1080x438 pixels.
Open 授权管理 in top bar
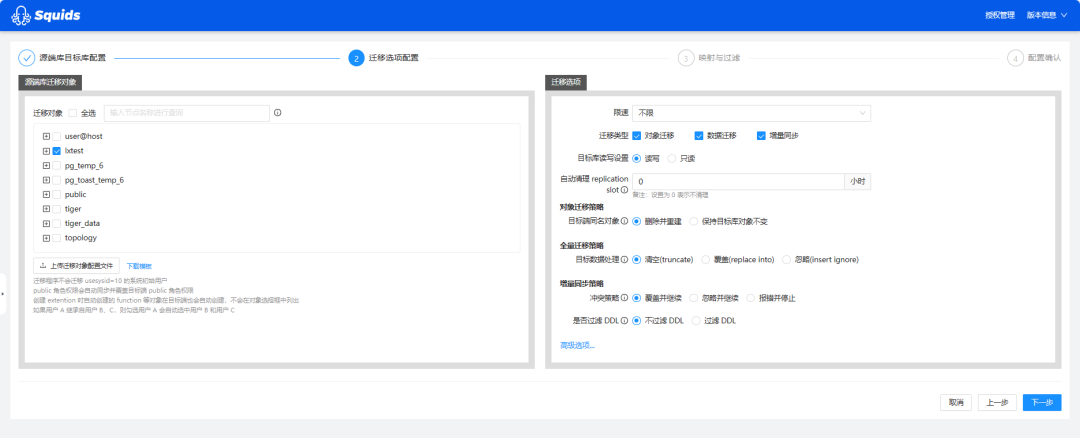1000,15
